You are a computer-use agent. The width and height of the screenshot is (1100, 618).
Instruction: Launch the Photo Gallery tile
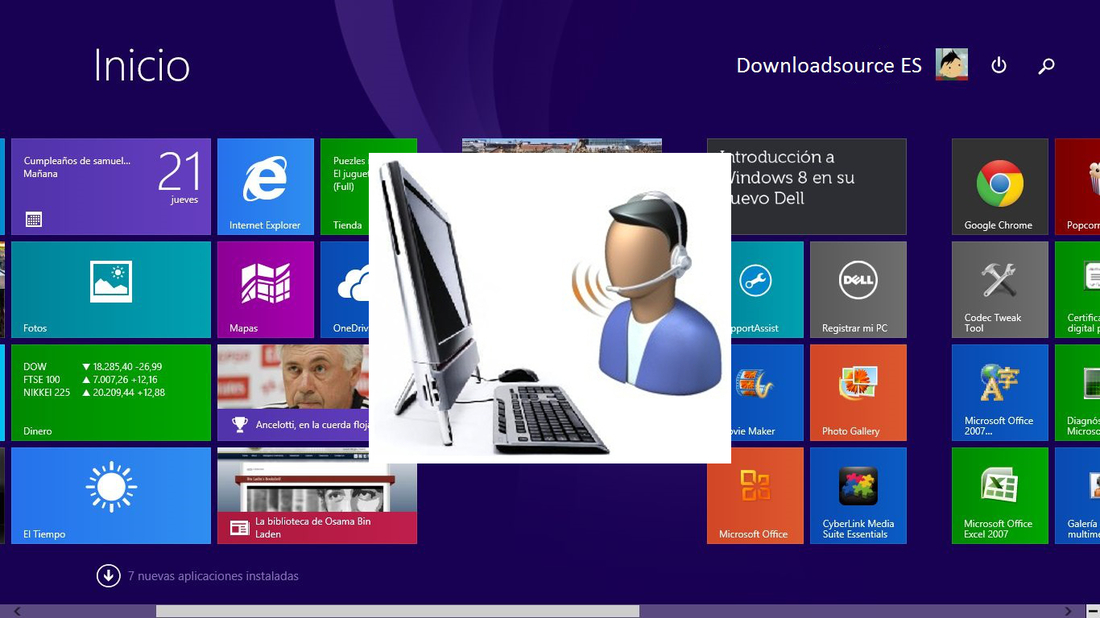(858, 393)
